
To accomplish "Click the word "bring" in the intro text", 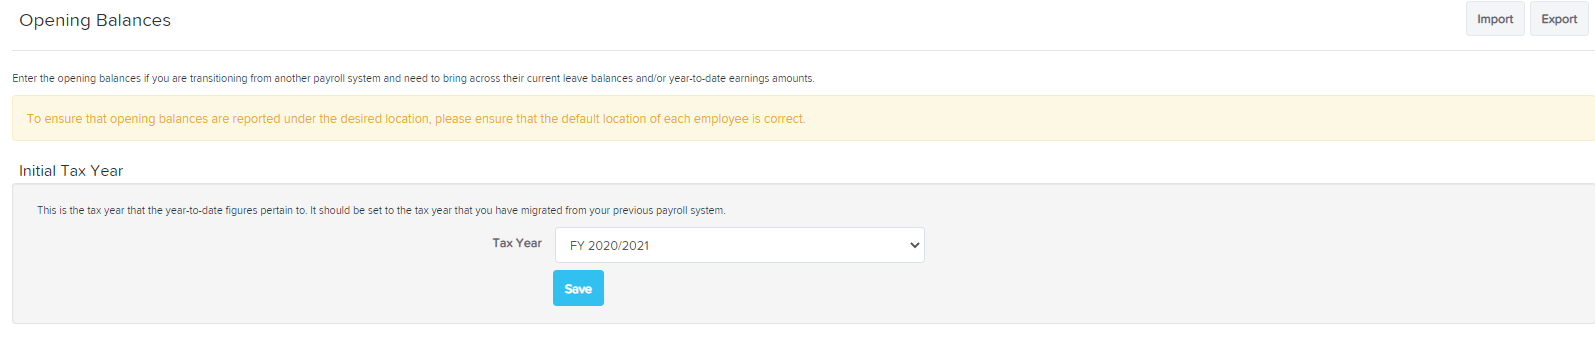I will (x=455, y=78).
